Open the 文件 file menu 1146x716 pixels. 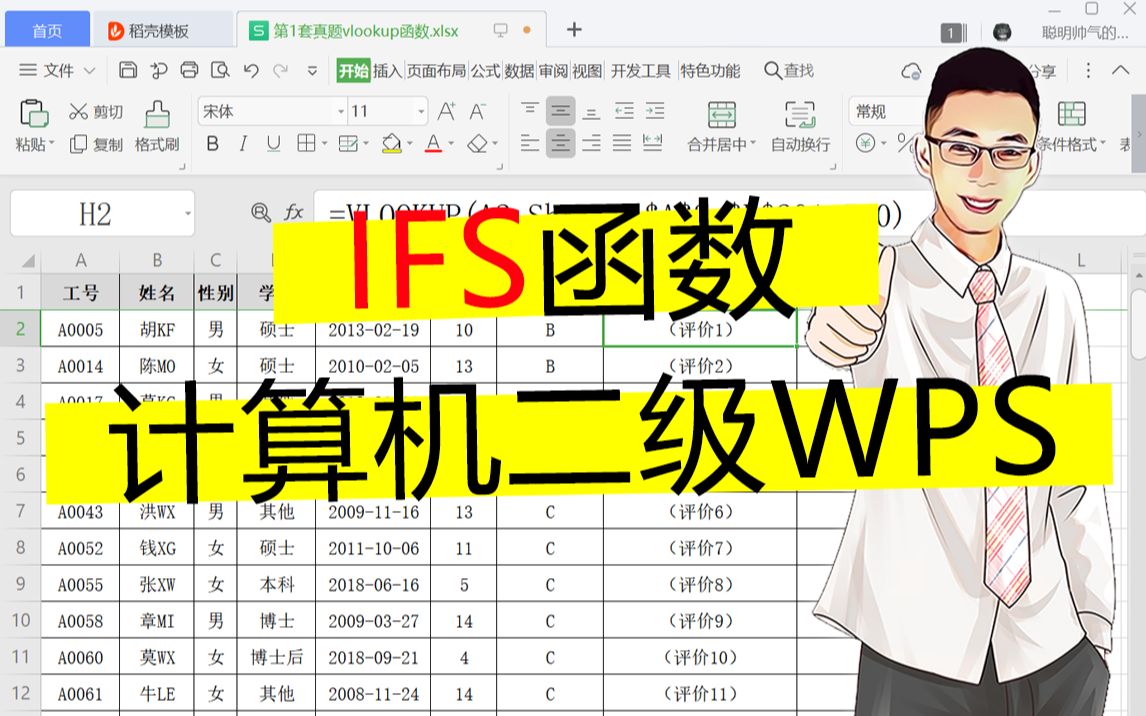pyautogui.click(x=57, y=70)
